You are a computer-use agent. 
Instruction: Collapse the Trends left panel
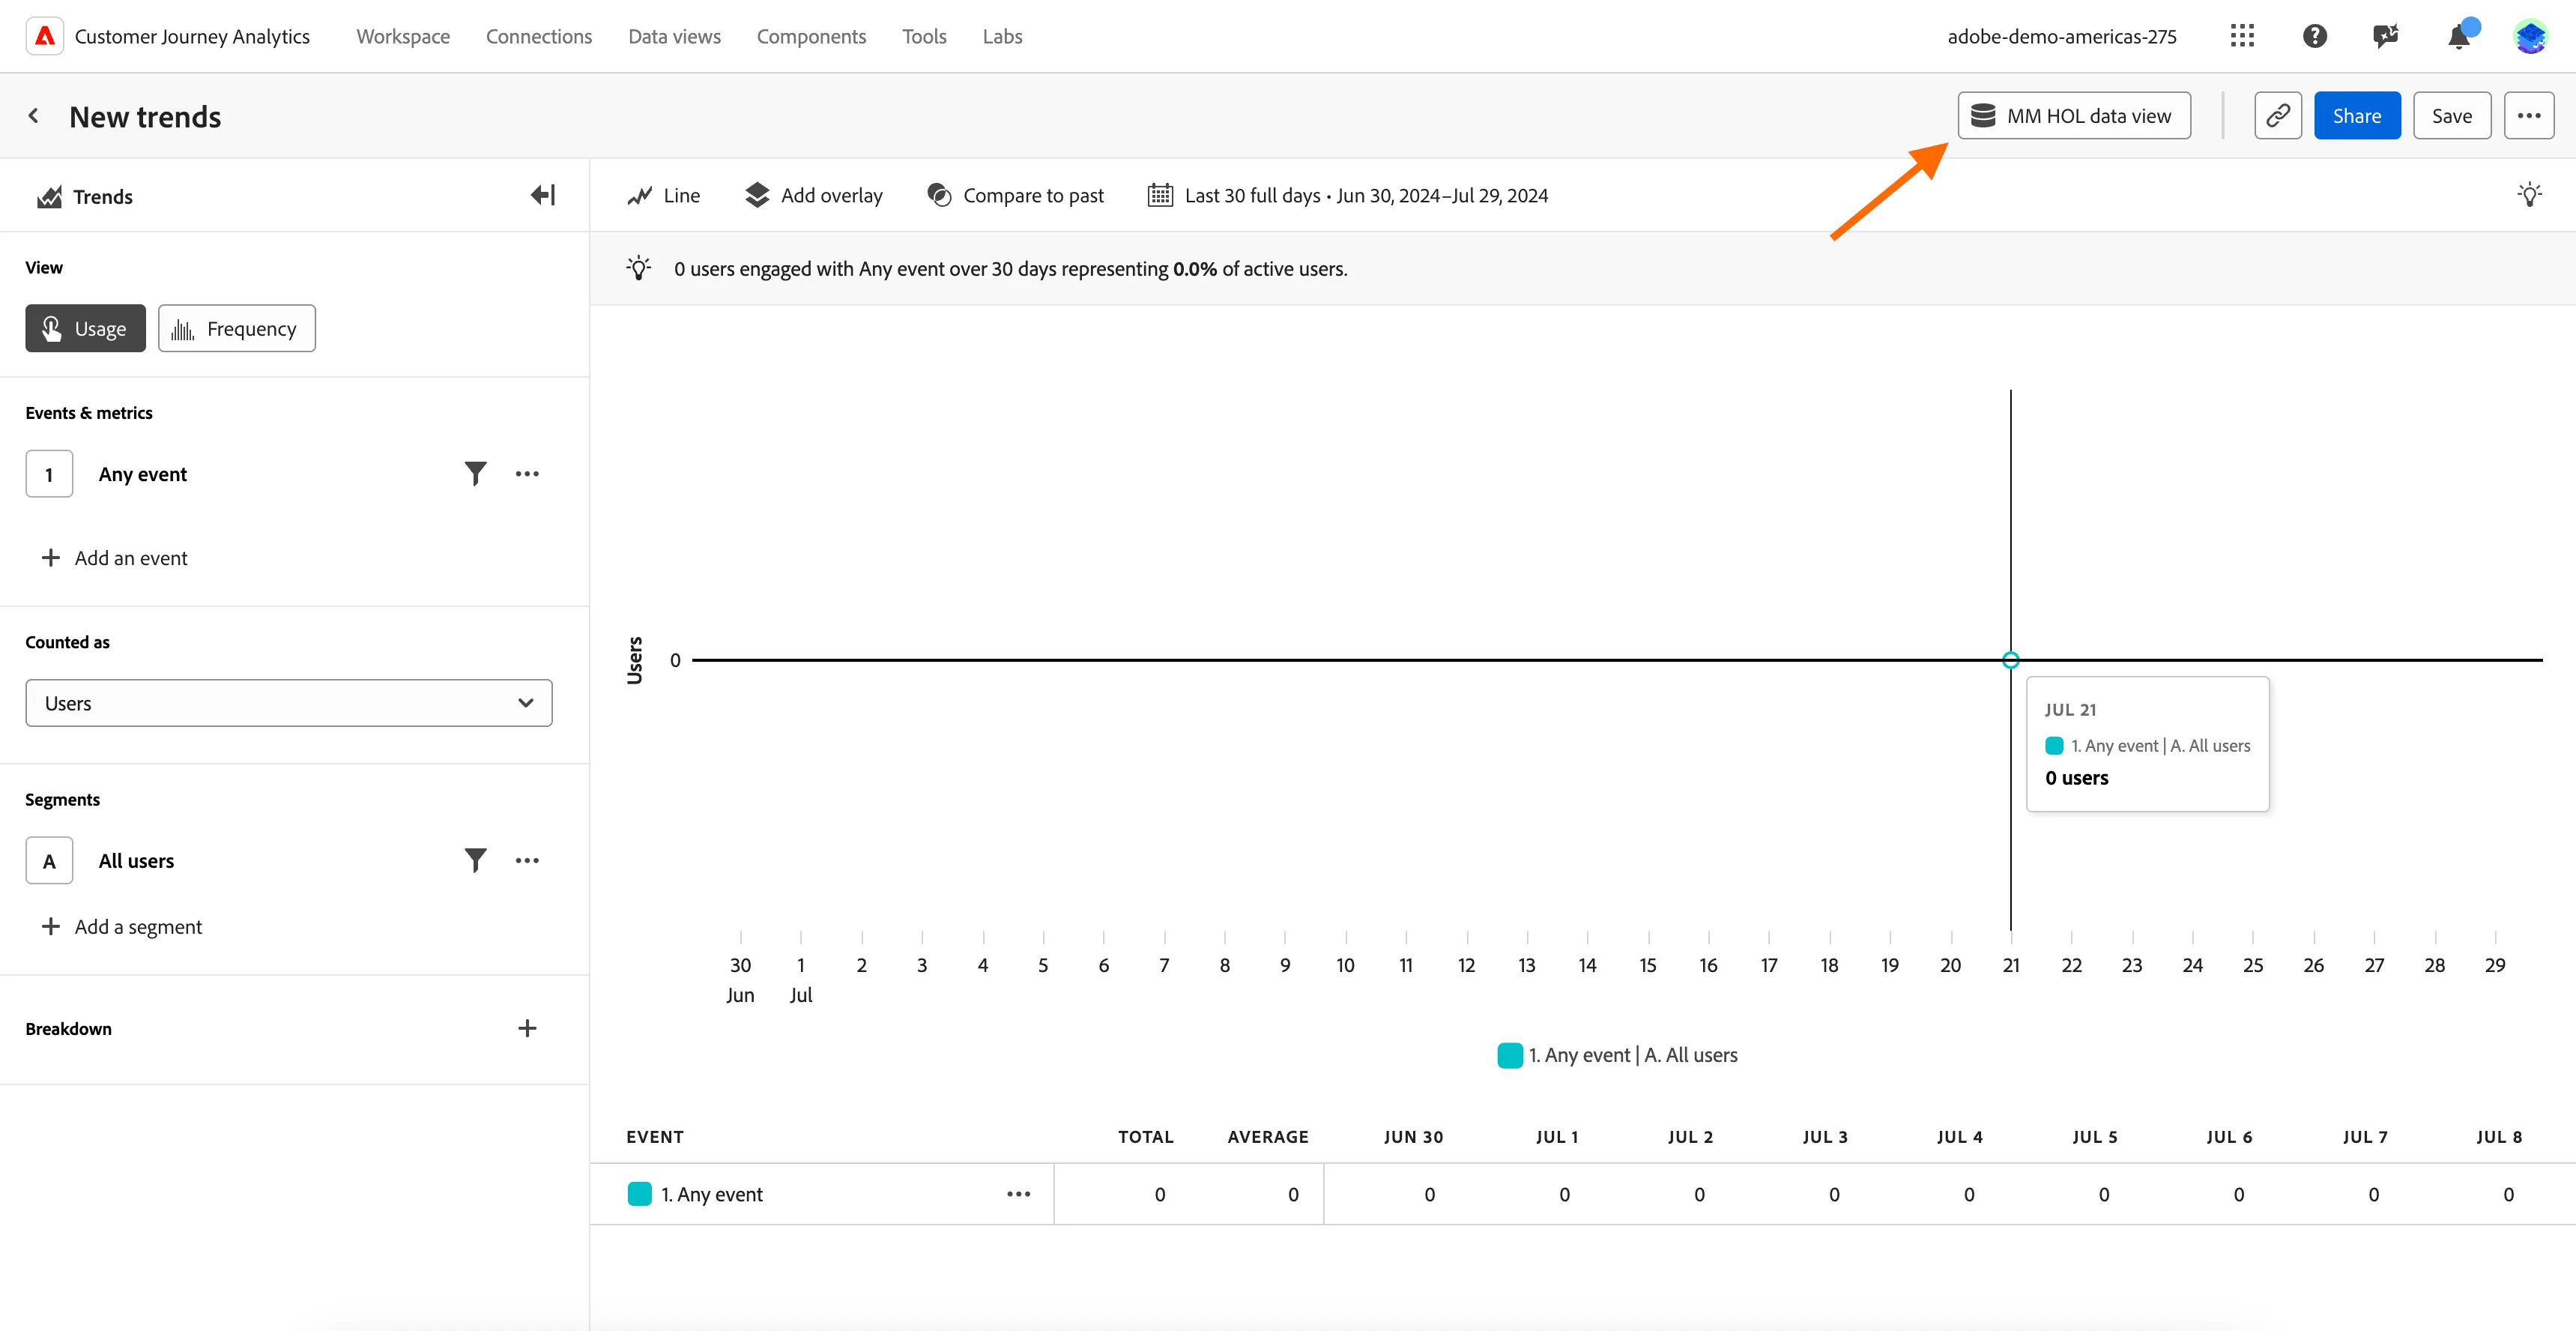point(543,195)
